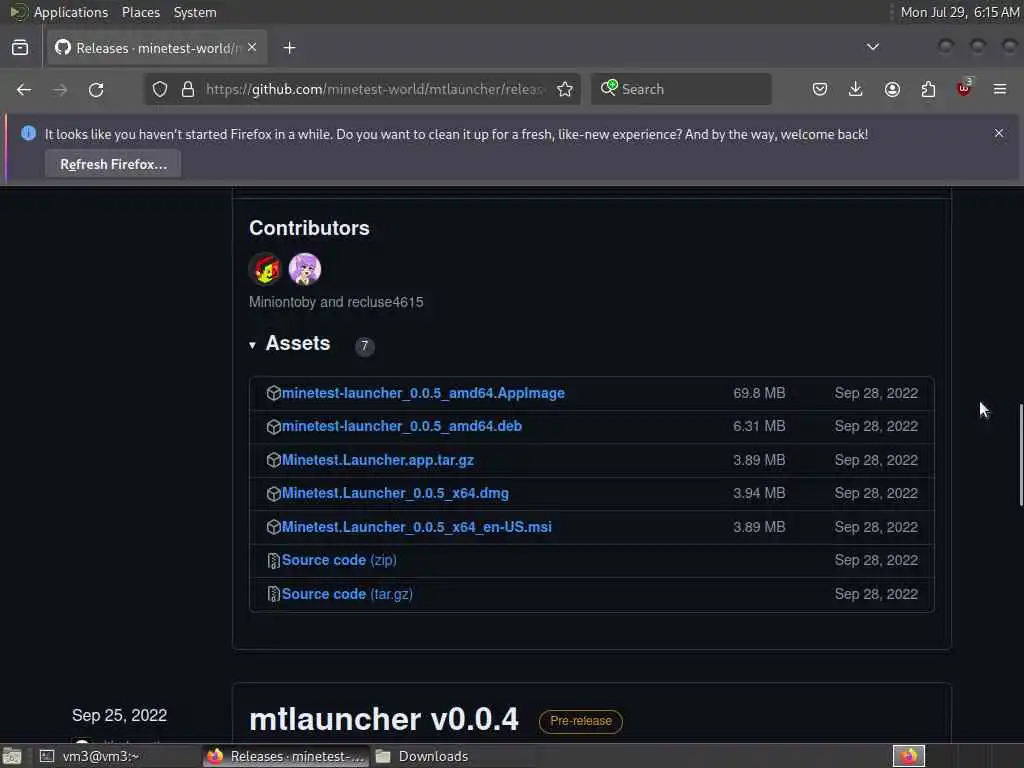Screen dimensions: 1024x768
Task: Open the mtlauncher v0.0.4 release heading
Action: point(384,719)
